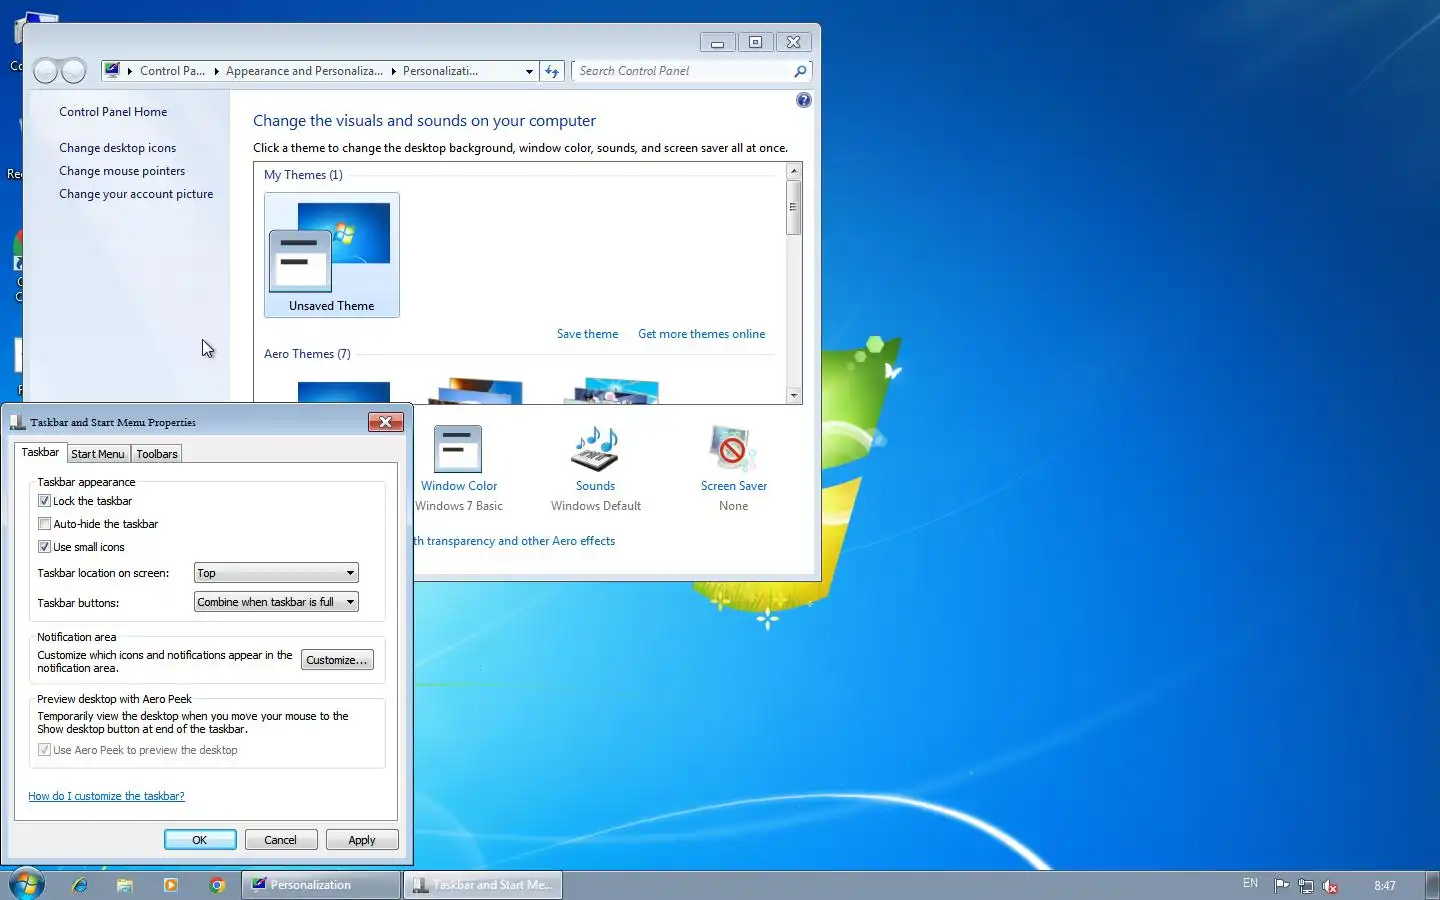The image size is (1440, 900).
Task: Maximize the Personalization window
Action: click(755, 42)
